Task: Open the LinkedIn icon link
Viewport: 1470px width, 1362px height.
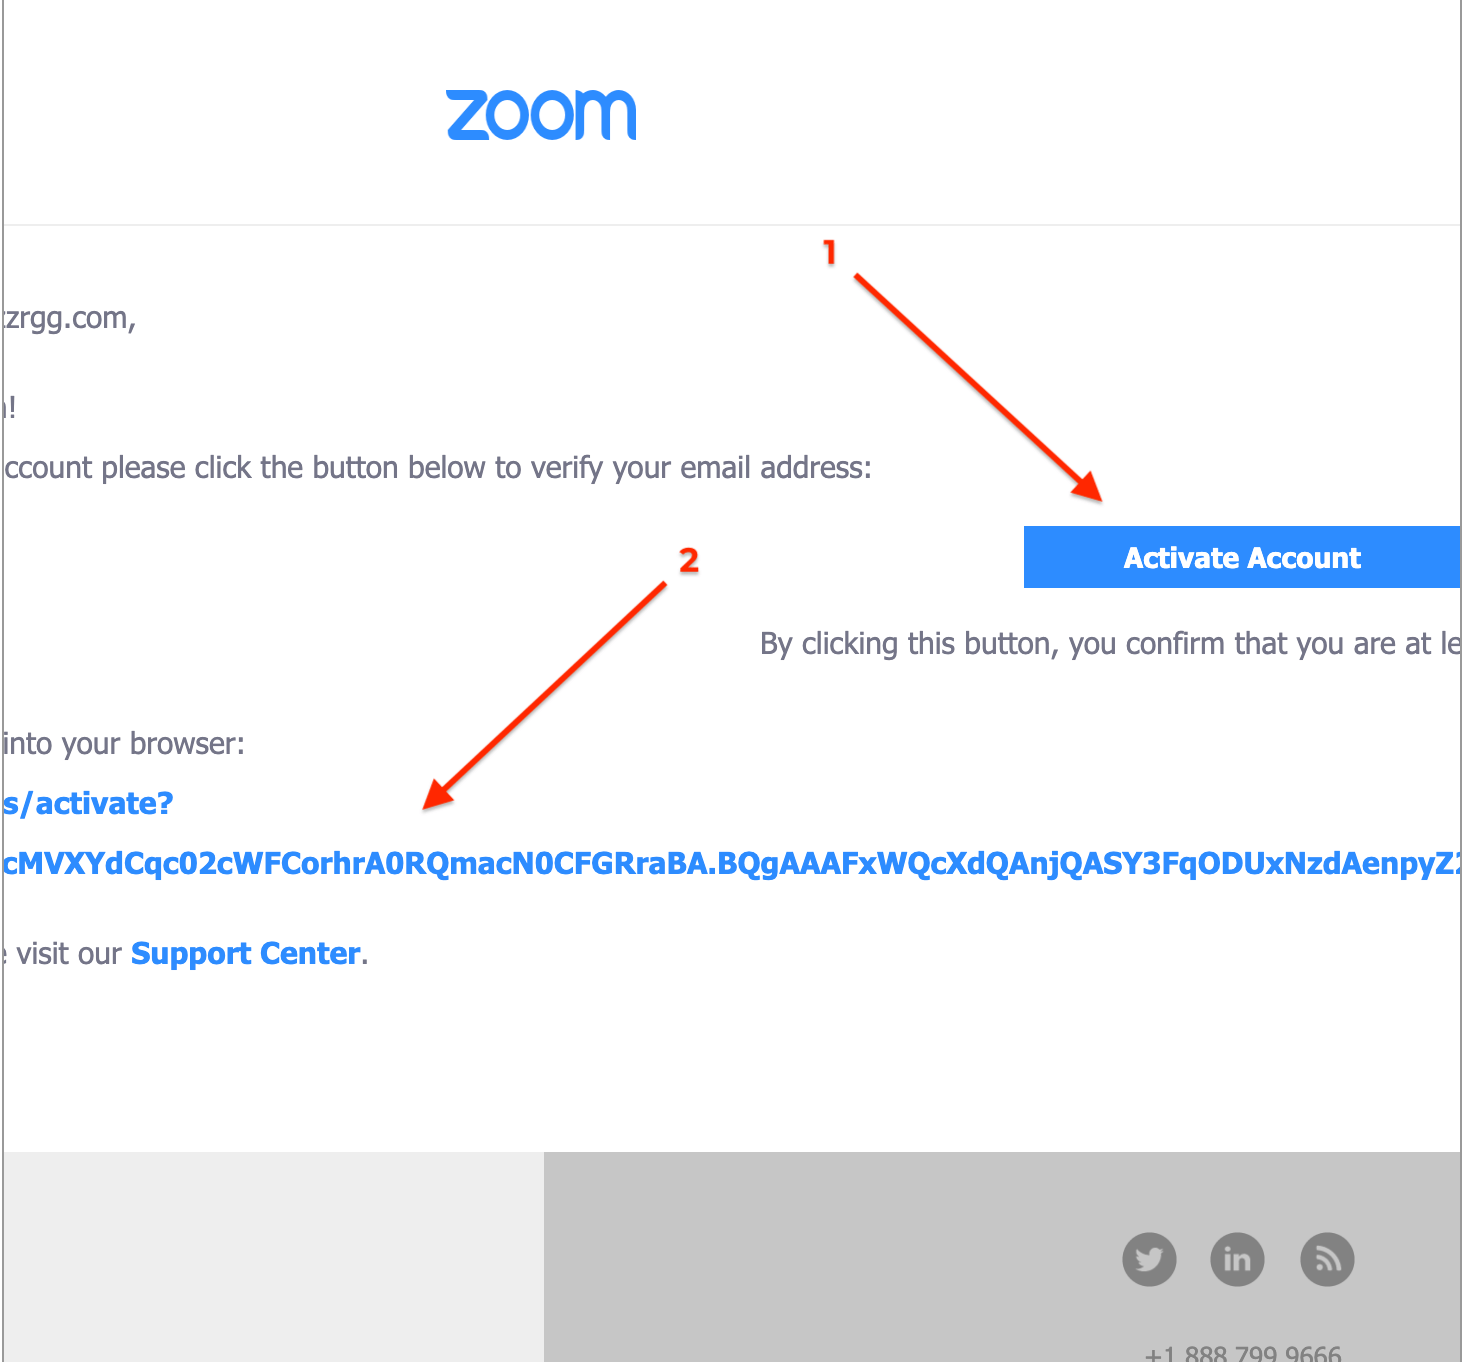Action: pos(1237,1259)
